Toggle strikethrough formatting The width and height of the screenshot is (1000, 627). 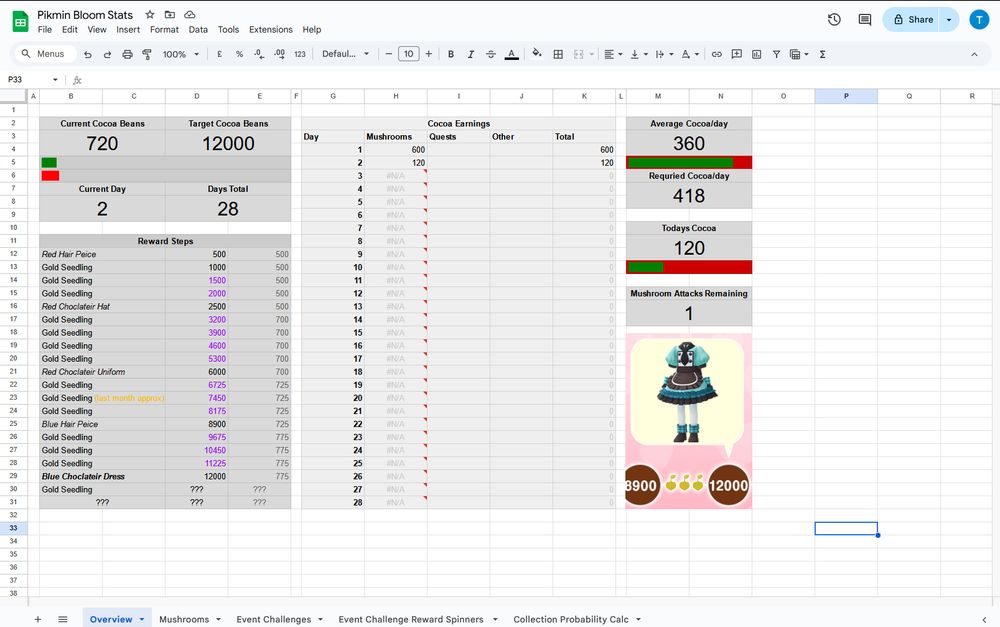click(x=490, y=54)
